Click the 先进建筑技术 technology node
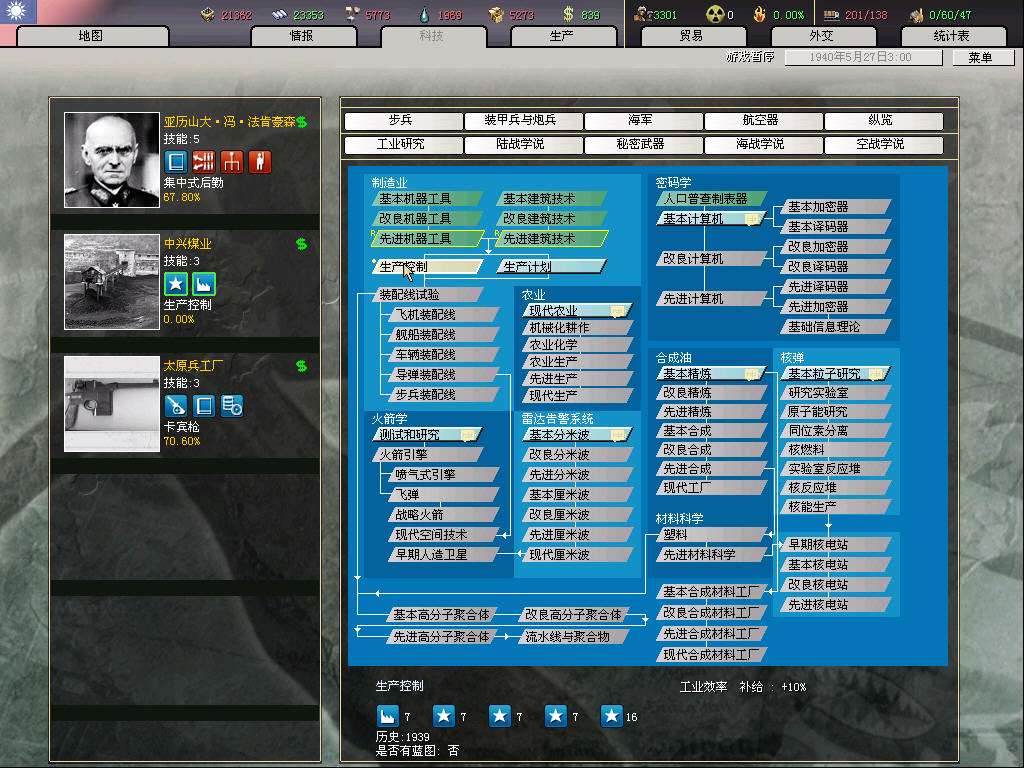This screenshot has width=1024, height=768. pos(552,239)
